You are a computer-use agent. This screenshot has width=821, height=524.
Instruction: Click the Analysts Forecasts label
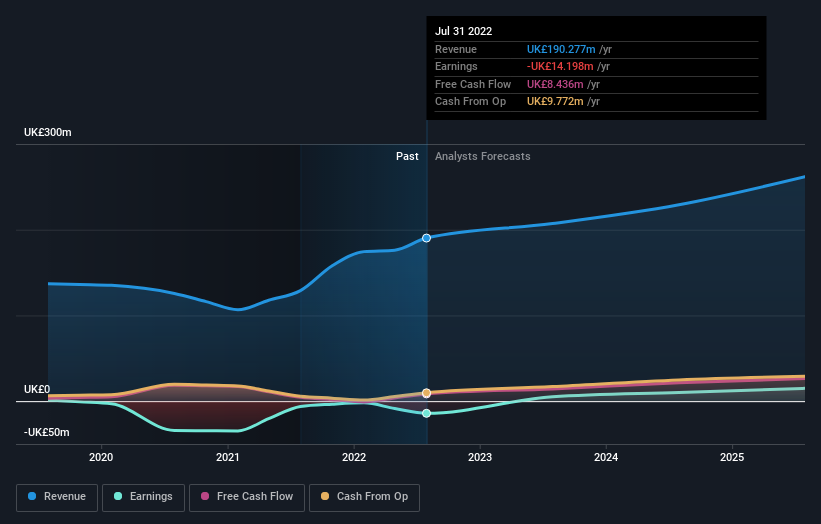[x=483, y=157]
